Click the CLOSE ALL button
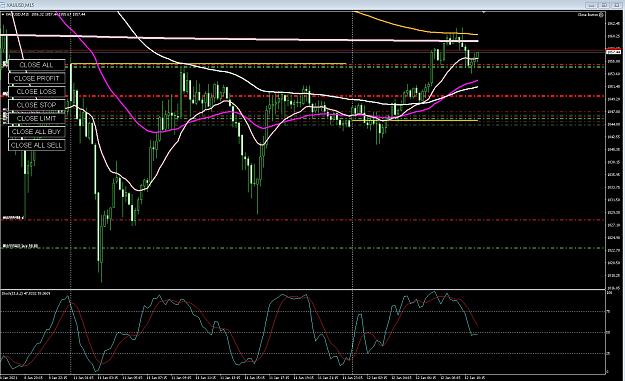Viewport: 625px width, 381px height. [36, 65]
